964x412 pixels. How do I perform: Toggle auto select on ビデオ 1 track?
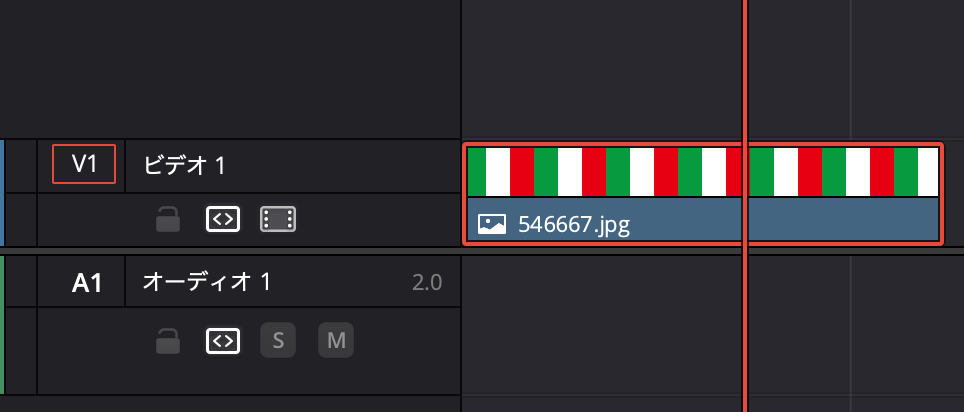click(x=223, y=220)
